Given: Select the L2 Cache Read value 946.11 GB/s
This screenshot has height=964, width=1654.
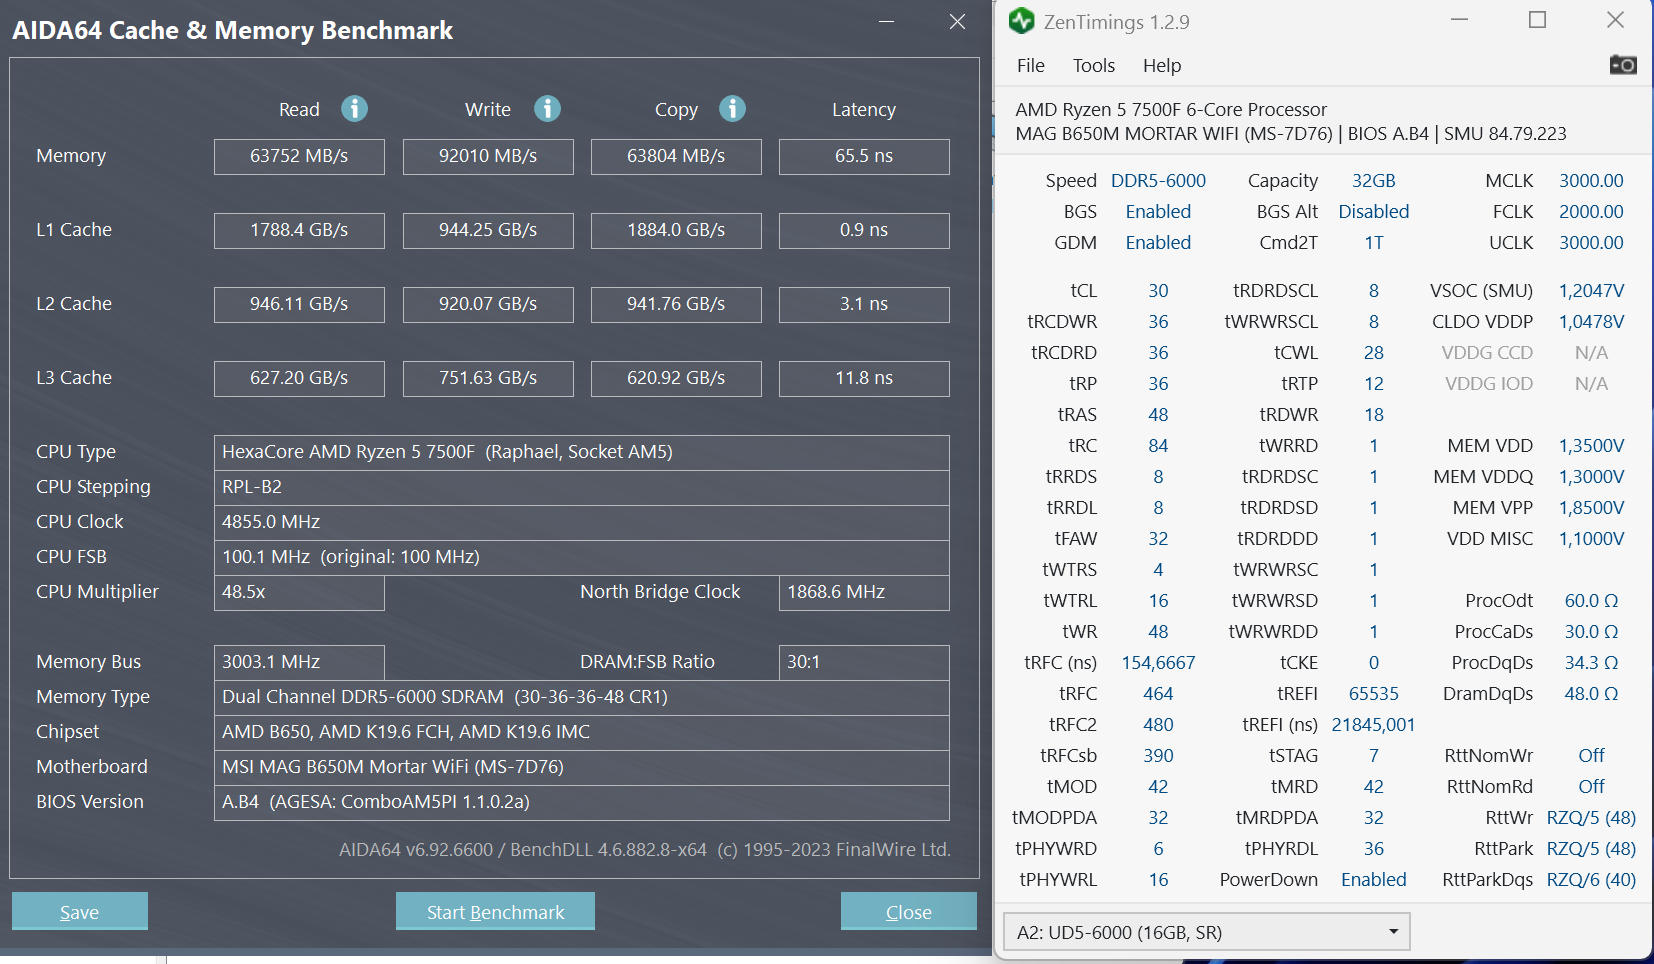Looking at the screenshot, I should (x=299, y=305).
